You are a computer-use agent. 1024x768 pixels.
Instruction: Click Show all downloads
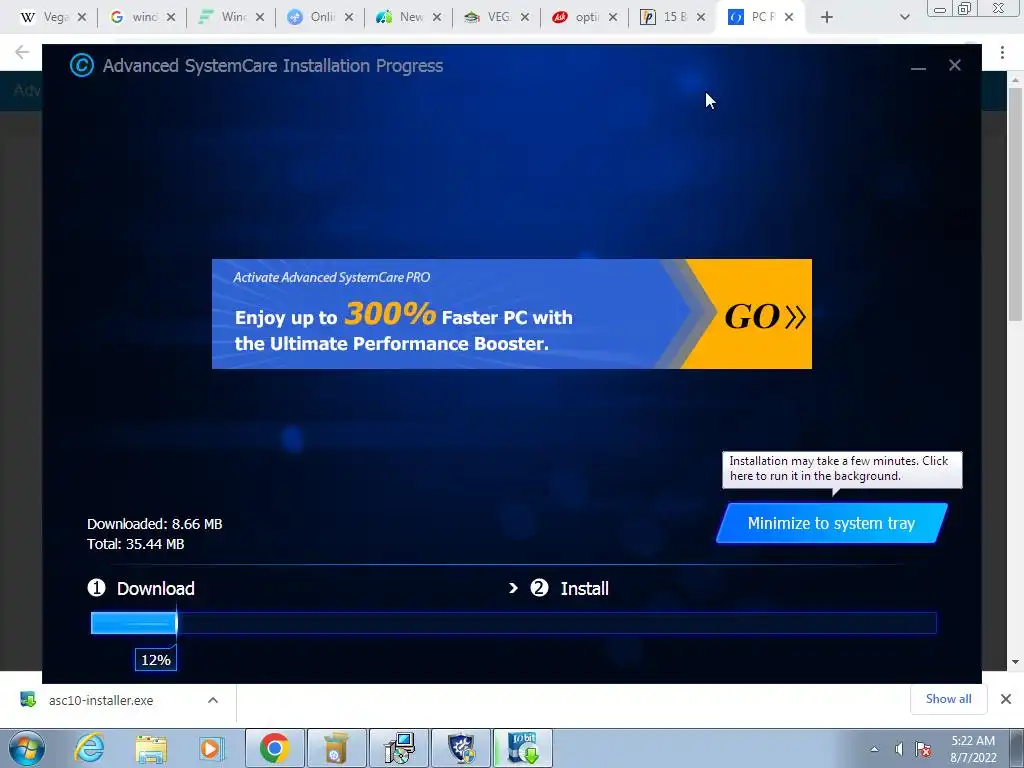tap(948, 699)
